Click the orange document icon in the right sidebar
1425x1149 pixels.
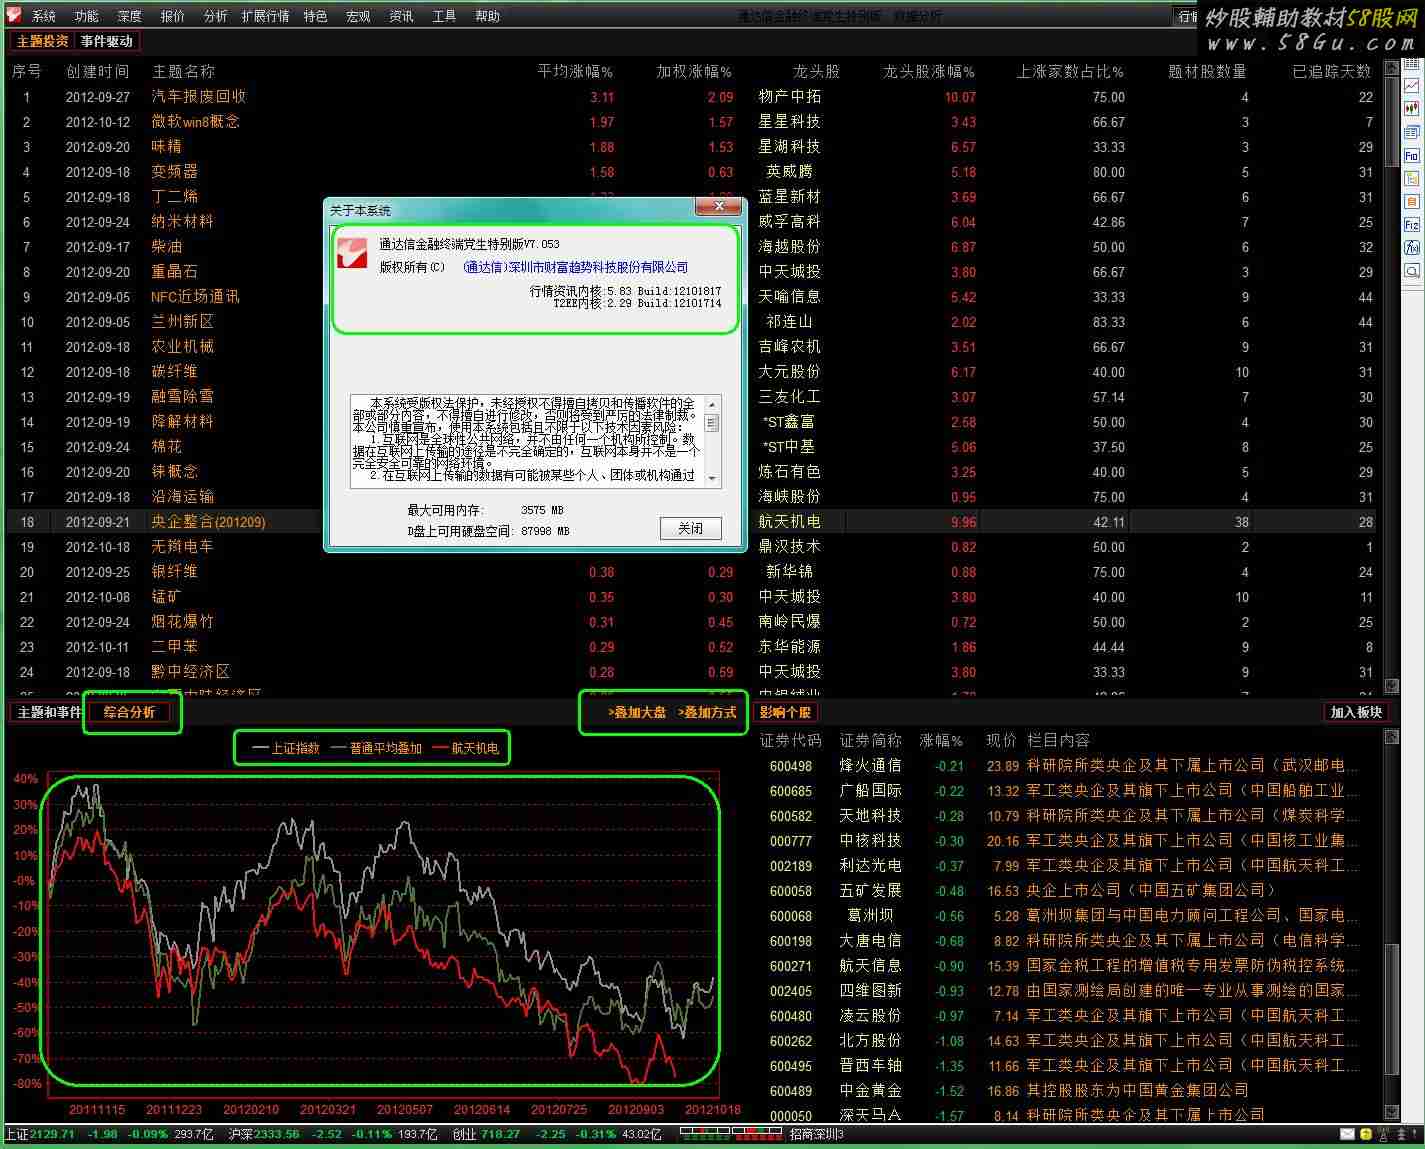click(x=1411, y=201)
